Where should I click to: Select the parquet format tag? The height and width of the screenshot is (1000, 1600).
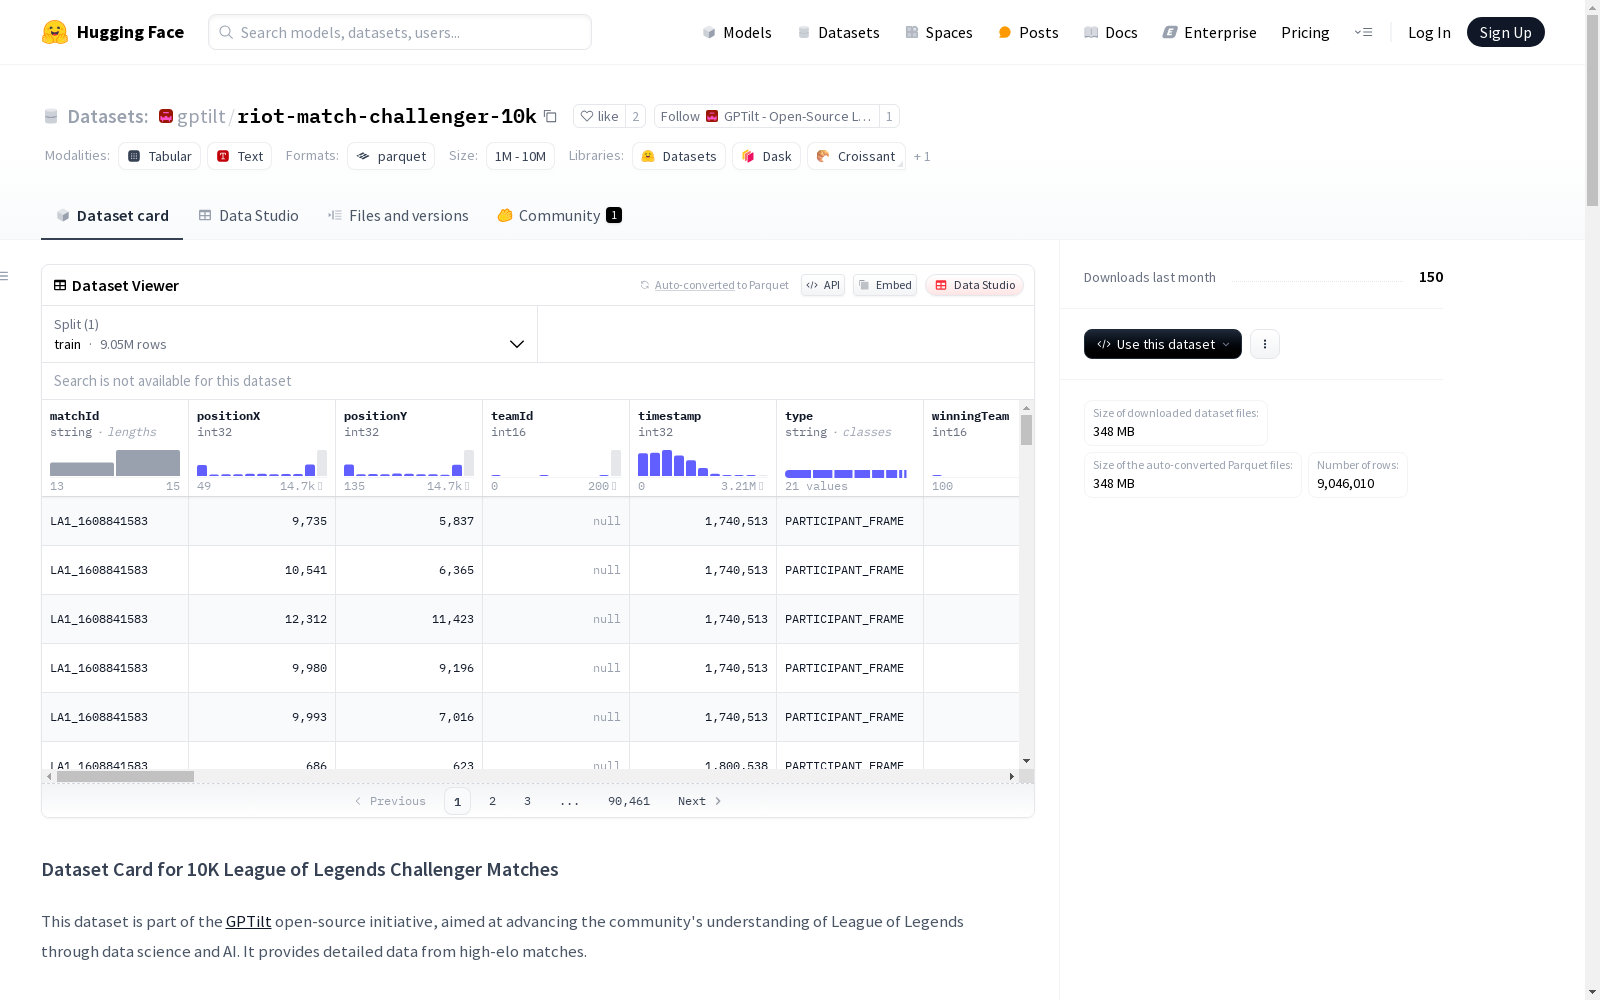pyautogui.click(x=391, y=156)
